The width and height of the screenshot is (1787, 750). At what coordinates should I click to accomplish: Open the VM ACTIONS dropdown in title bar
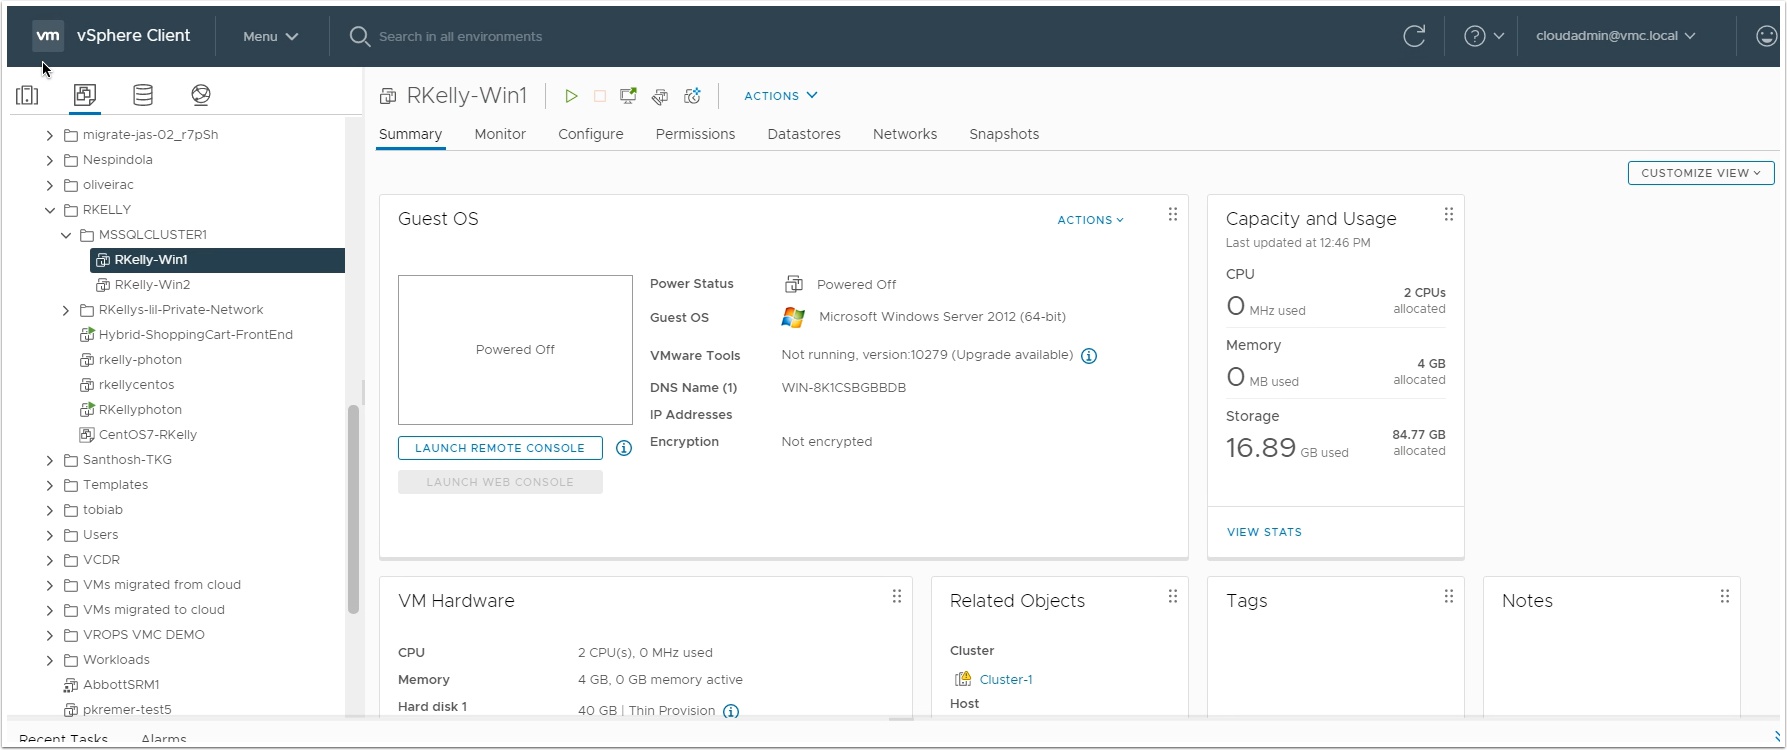click(781, 96)
